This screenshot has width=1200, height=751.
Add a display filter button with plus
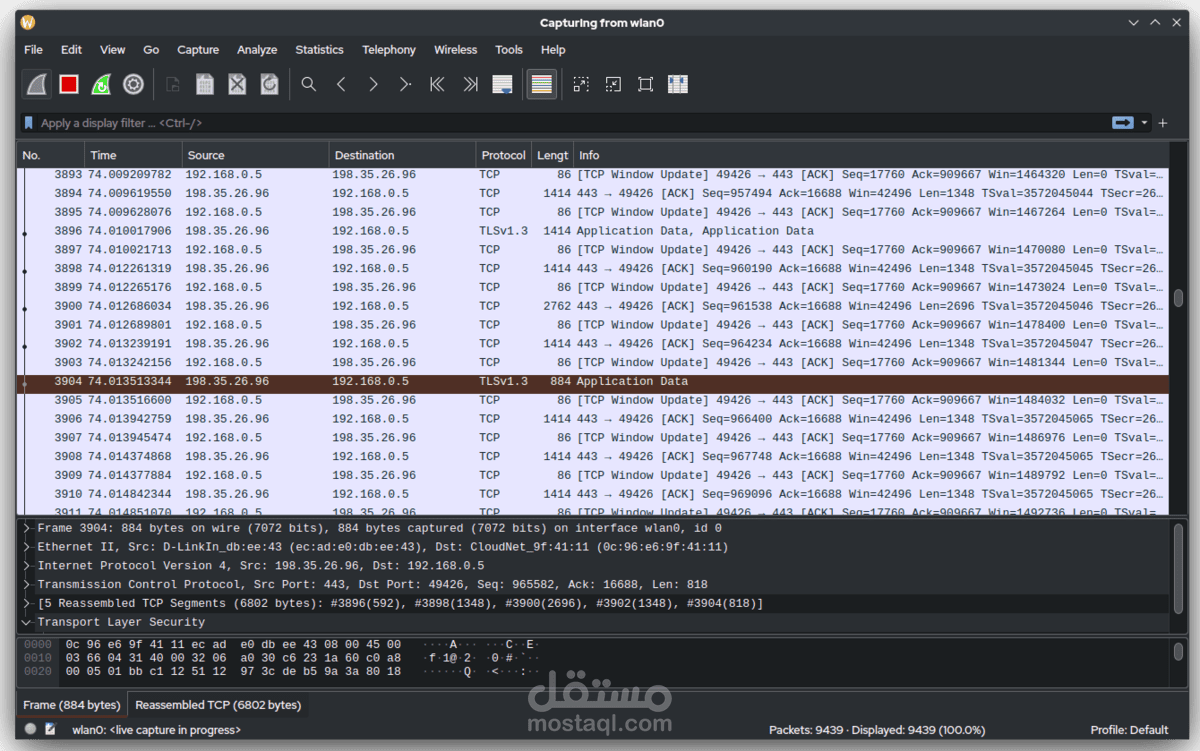(x=1162, y=123)
